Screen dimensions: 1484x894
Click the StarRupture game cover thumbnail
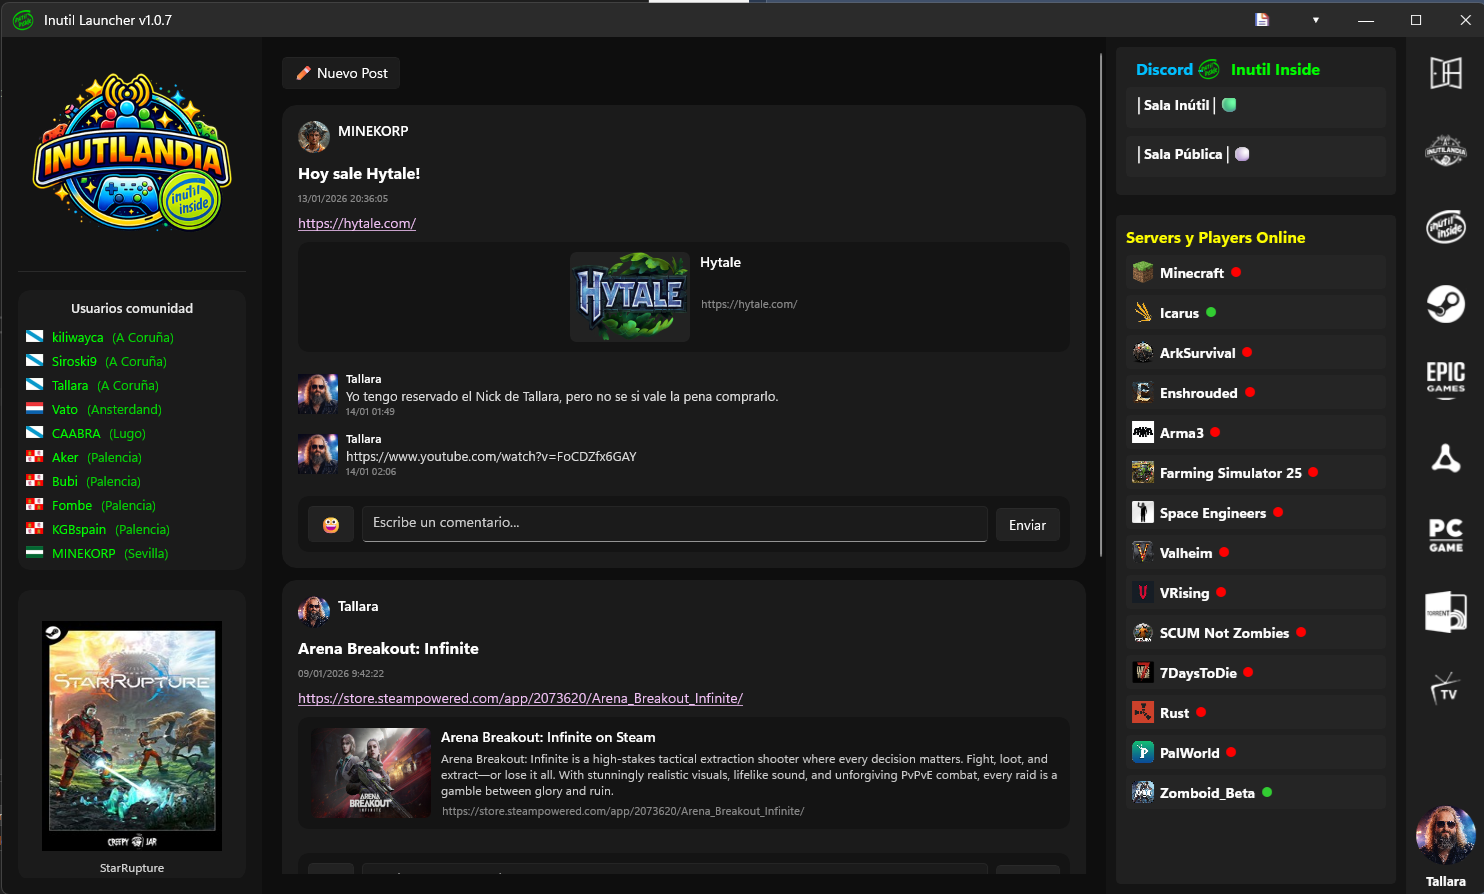tap(132, 736)
